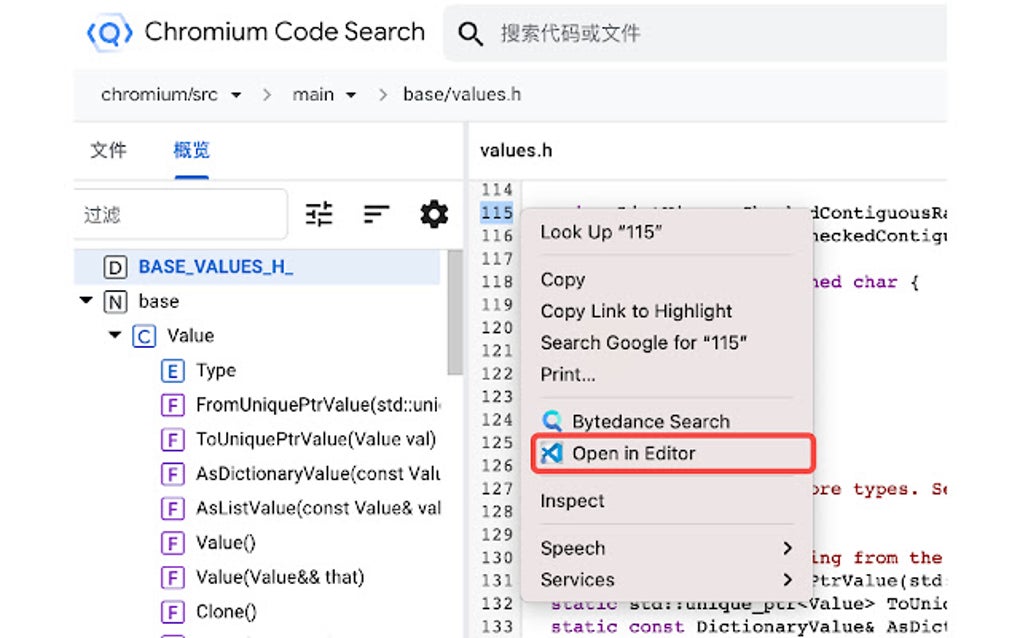Click the sort icon above the file tree
The height and width of the screenshot is (638, 1020).
[x=376, y=213]
